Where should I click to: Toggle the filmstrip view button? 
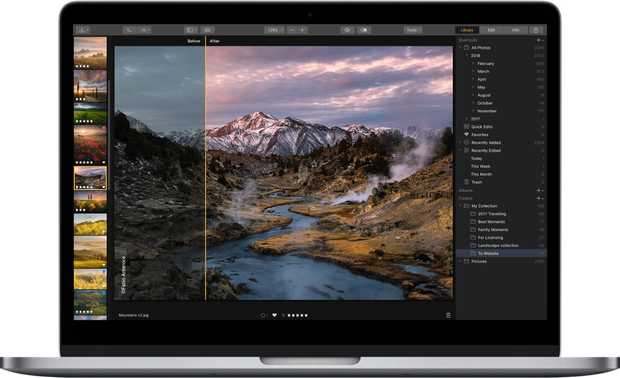pyautogui.click(x=207, y=30)
